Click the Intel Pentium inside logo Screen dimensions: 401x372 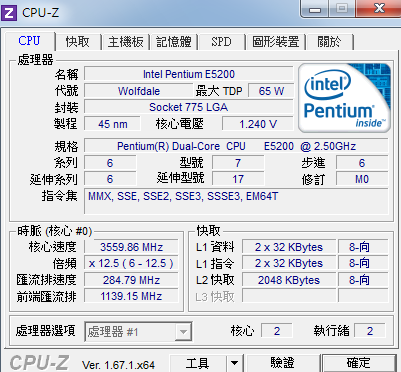344,97
